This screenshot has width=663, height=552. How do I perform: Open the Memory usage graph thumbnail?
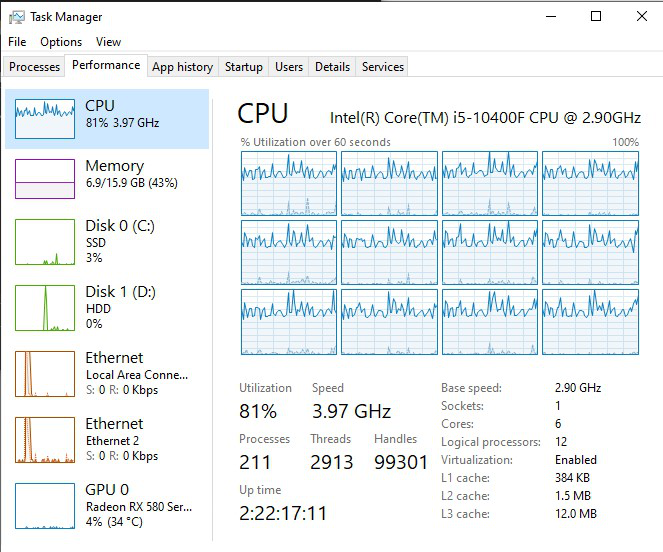[x=45, y=179]
